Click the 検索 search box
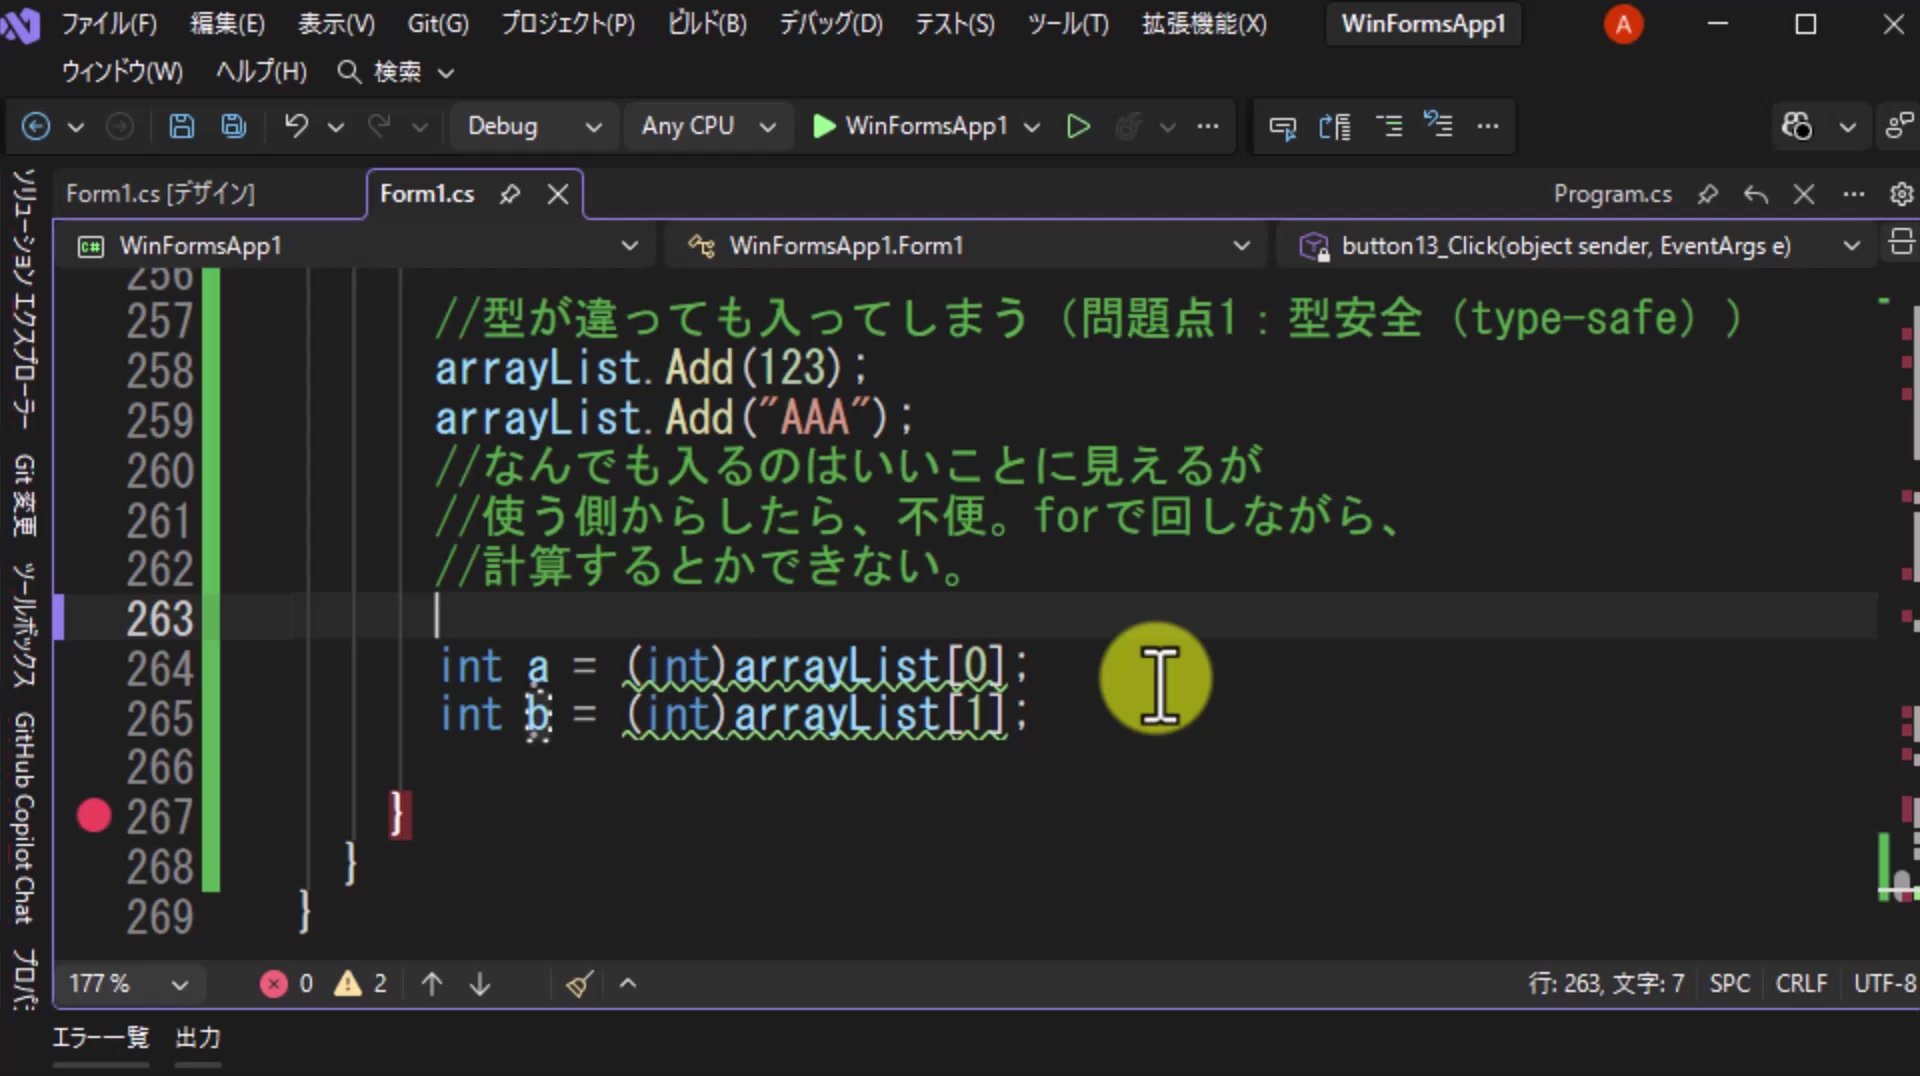Viewport: 1920px width, 1076px height. [396, 72]
